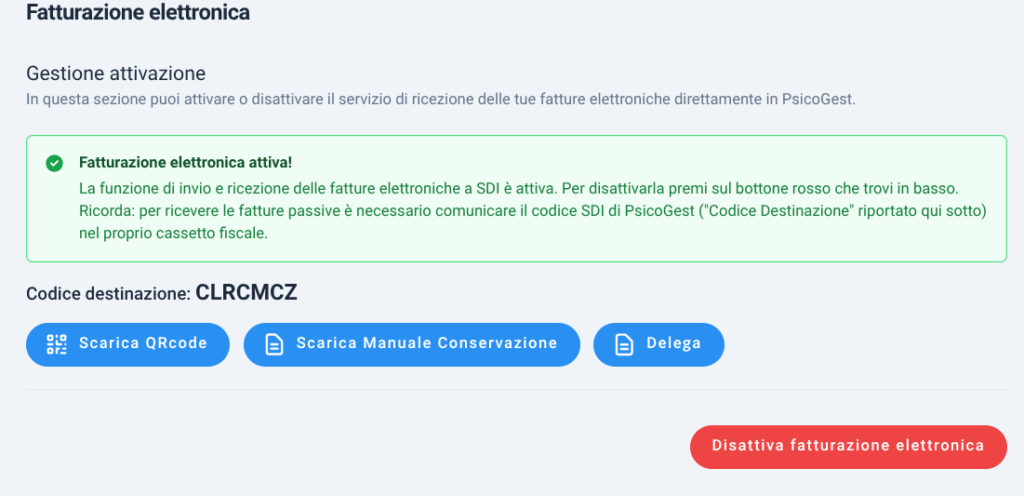Screen dimensions: 1024x496
Task: Click the green checkmark success icon
Action: coord(54,163)
